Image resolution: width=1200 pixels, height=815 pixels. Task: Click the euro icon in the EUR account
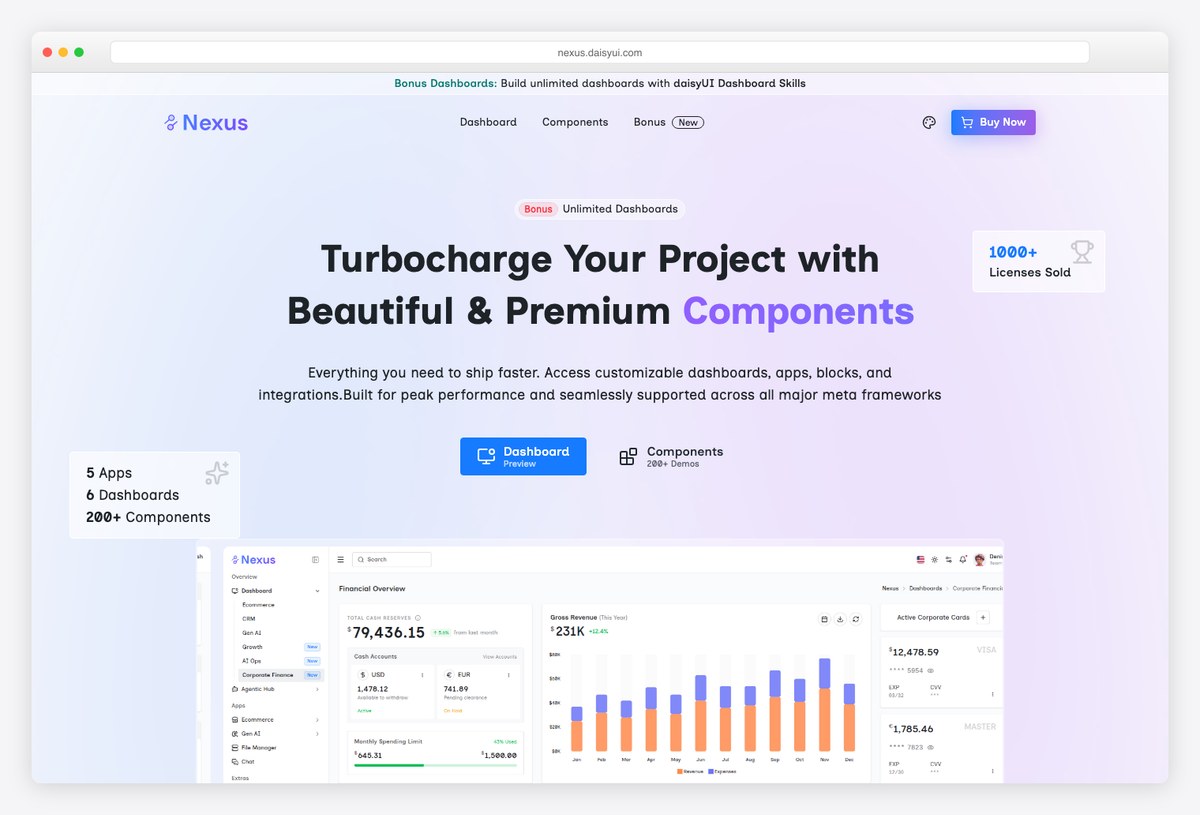449,675
